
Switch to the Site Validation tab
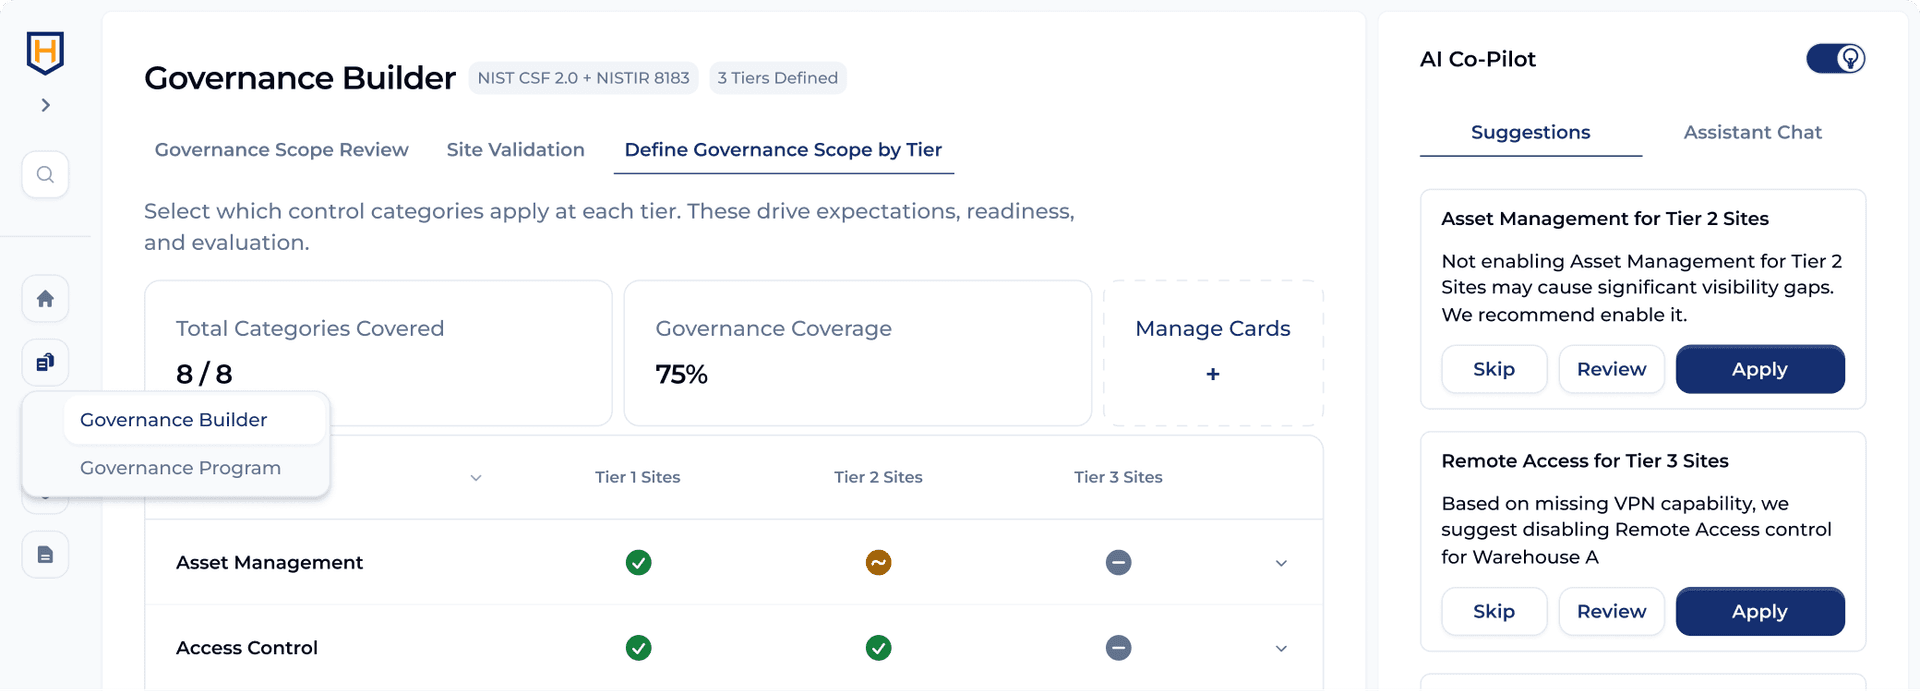[515, 149]
